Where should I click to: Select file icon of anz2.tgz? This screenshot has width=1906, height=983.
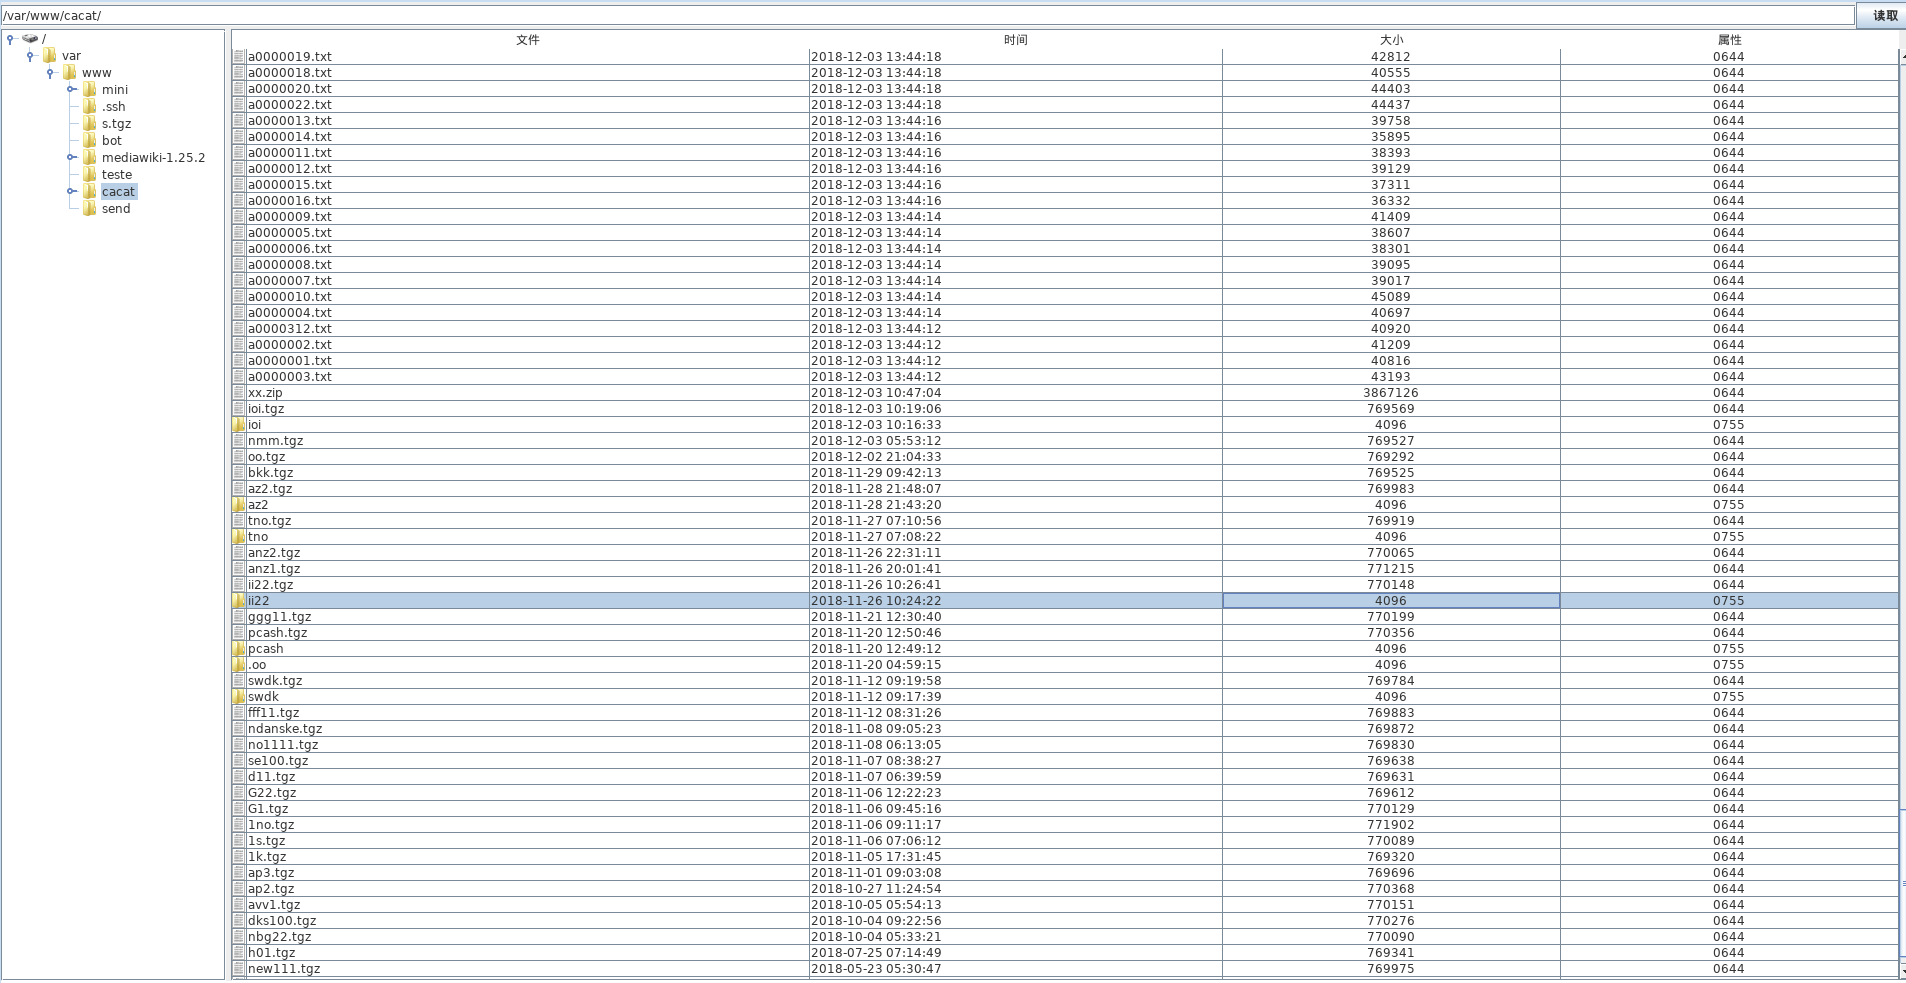click(x=239, y=553)
